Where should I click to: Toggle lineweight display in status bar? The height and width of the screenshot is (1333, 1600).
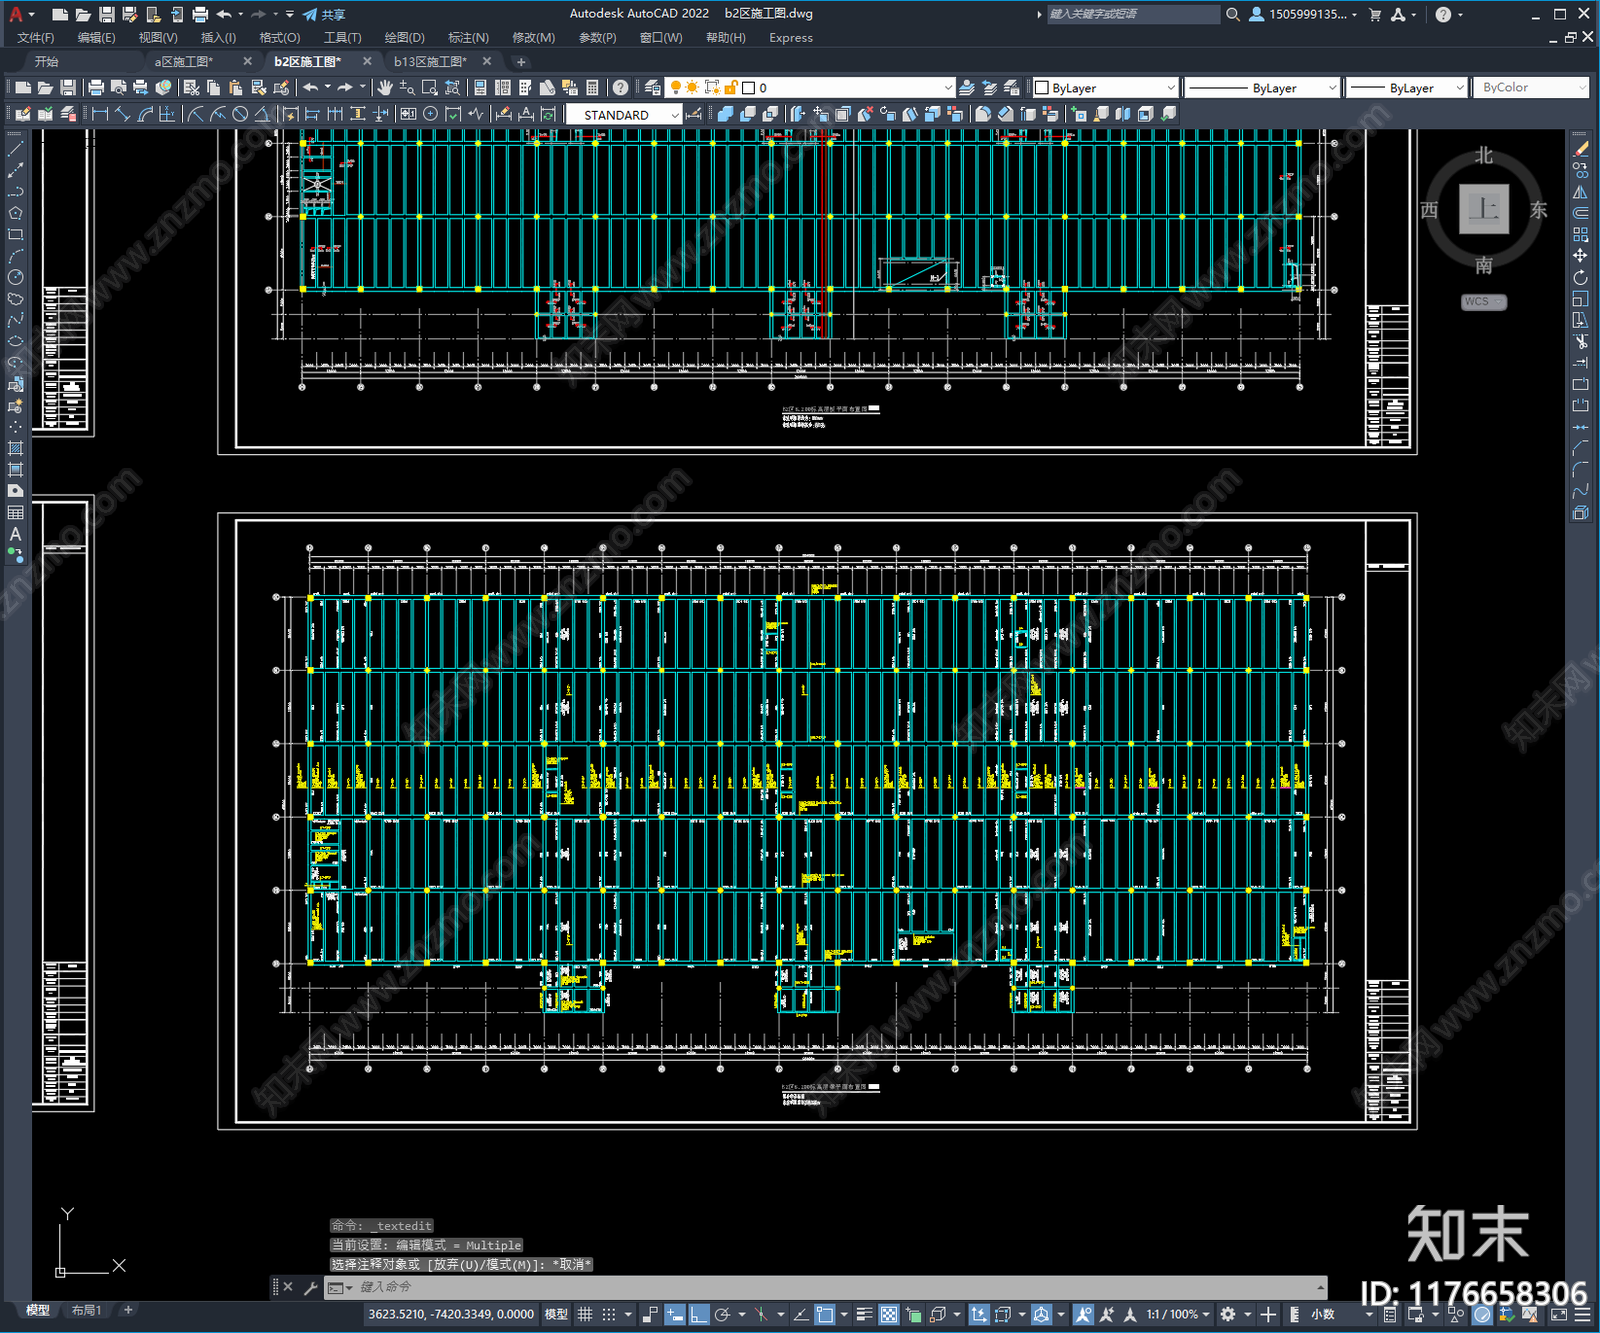tap(865, 1314)
